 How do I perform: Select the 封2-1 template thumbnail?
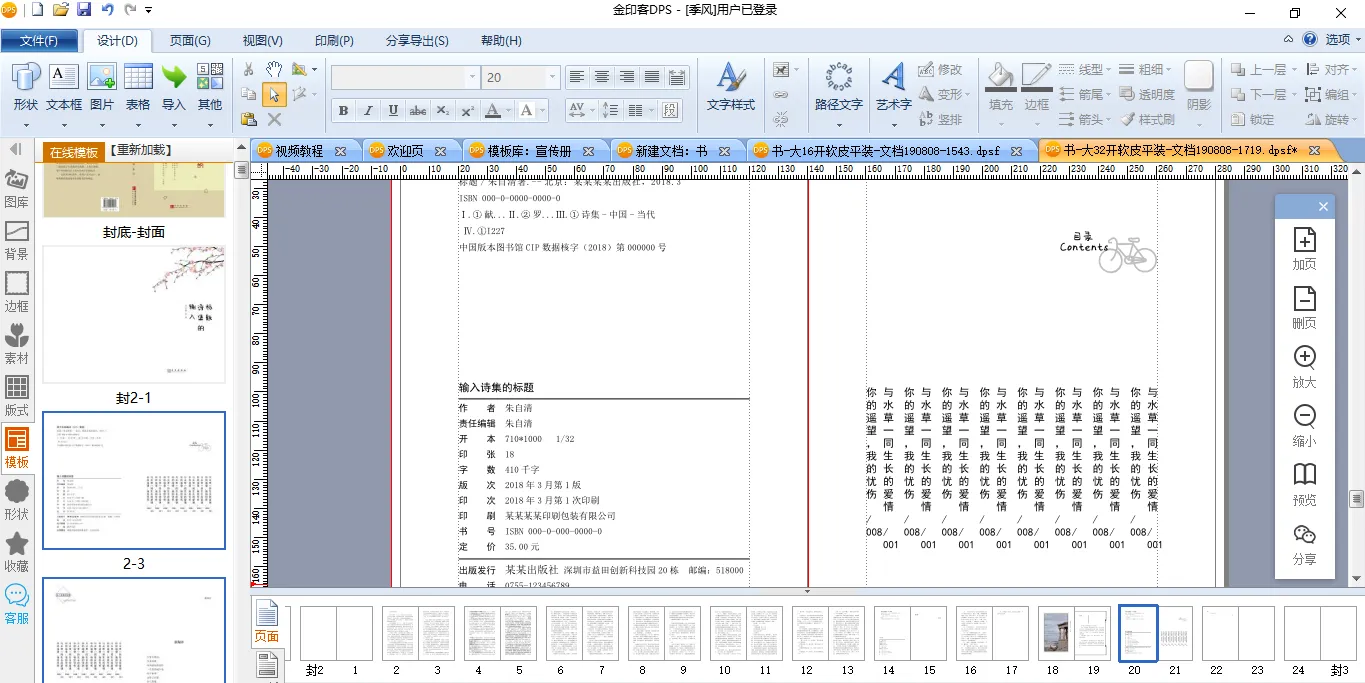coord(134,314)
